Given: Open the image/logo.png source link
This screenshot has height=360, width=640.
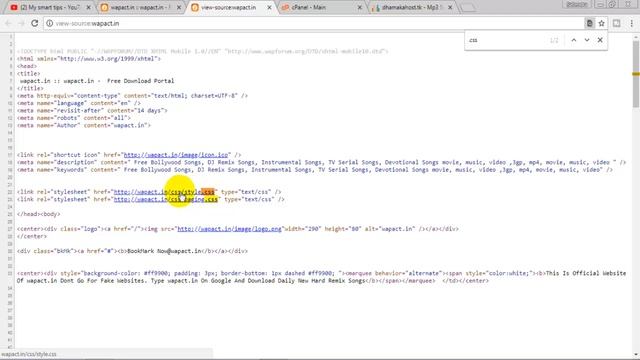Looking at the screenshot, I should coord(229,229).
